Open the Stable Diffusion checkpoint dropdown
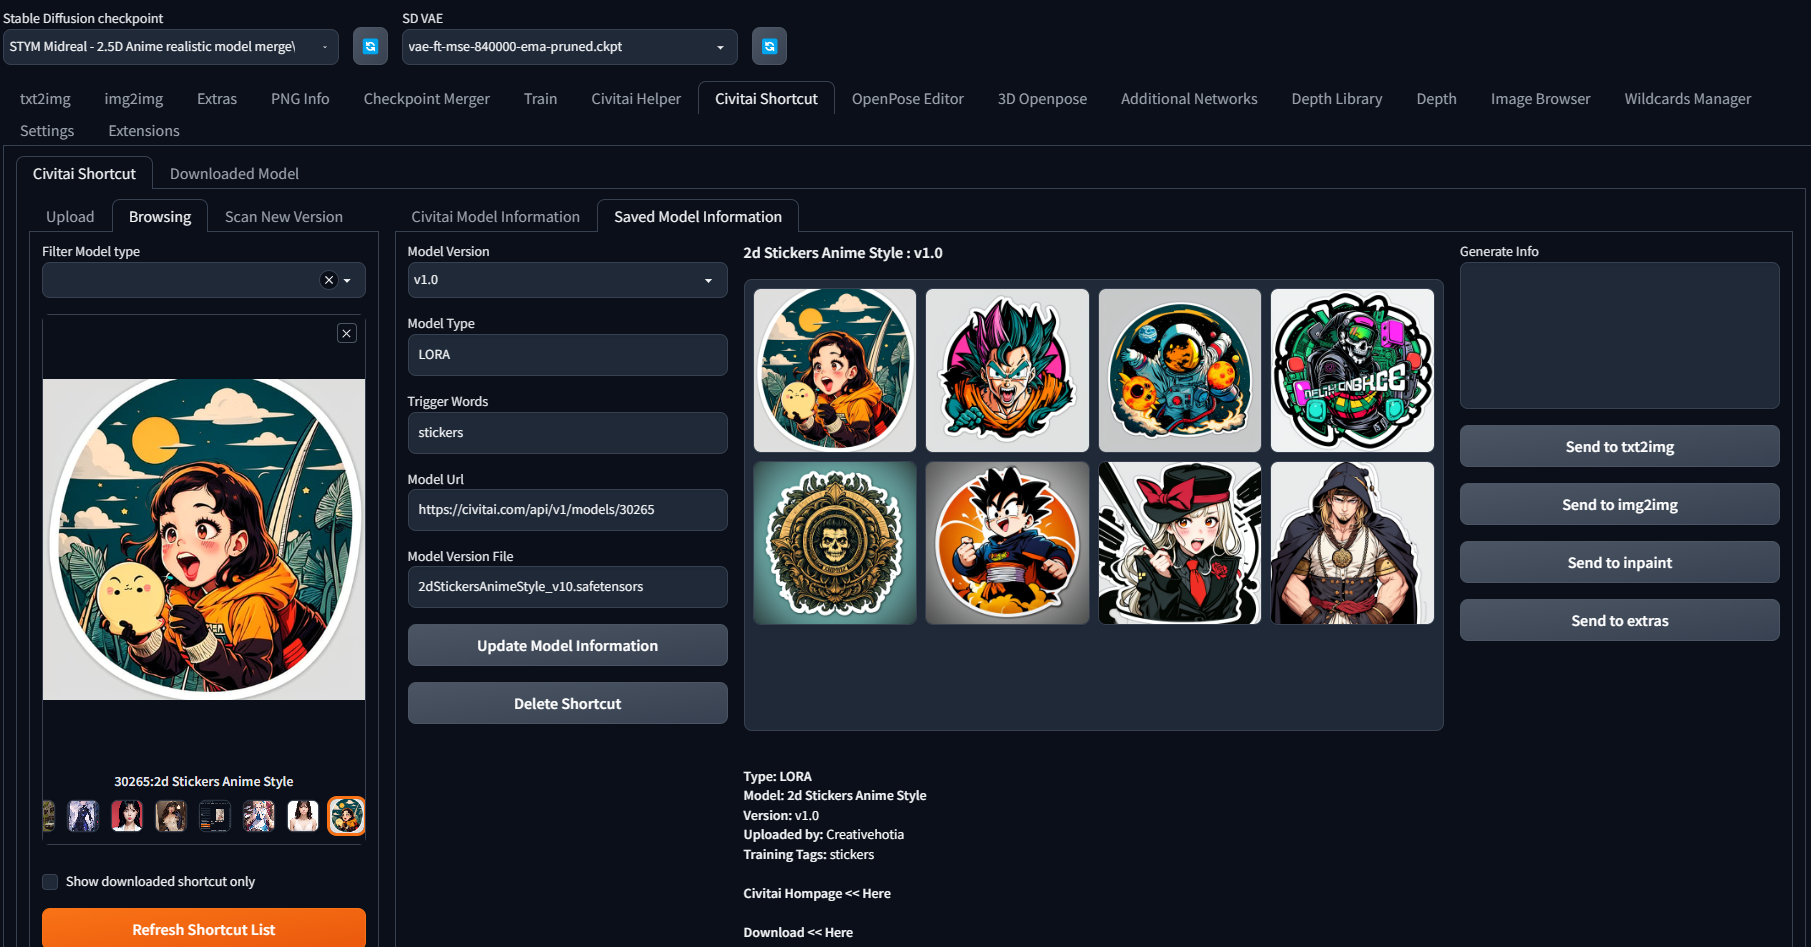This screenshot has width=1811, height=947. 171,47
